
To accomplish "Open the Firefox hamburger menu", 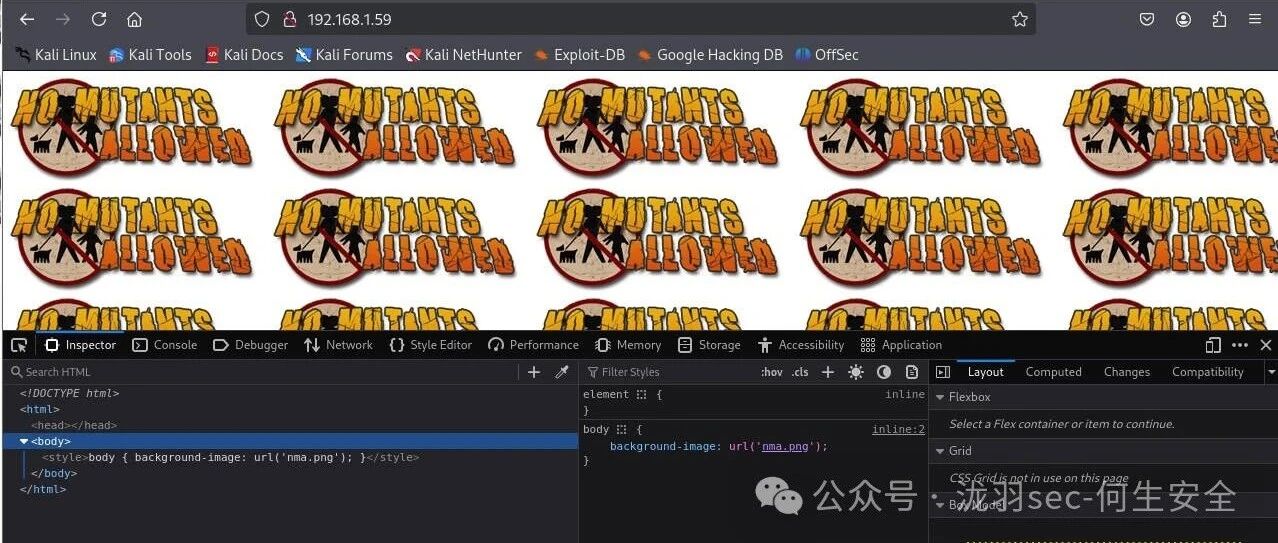I will tap(1255, 19).
